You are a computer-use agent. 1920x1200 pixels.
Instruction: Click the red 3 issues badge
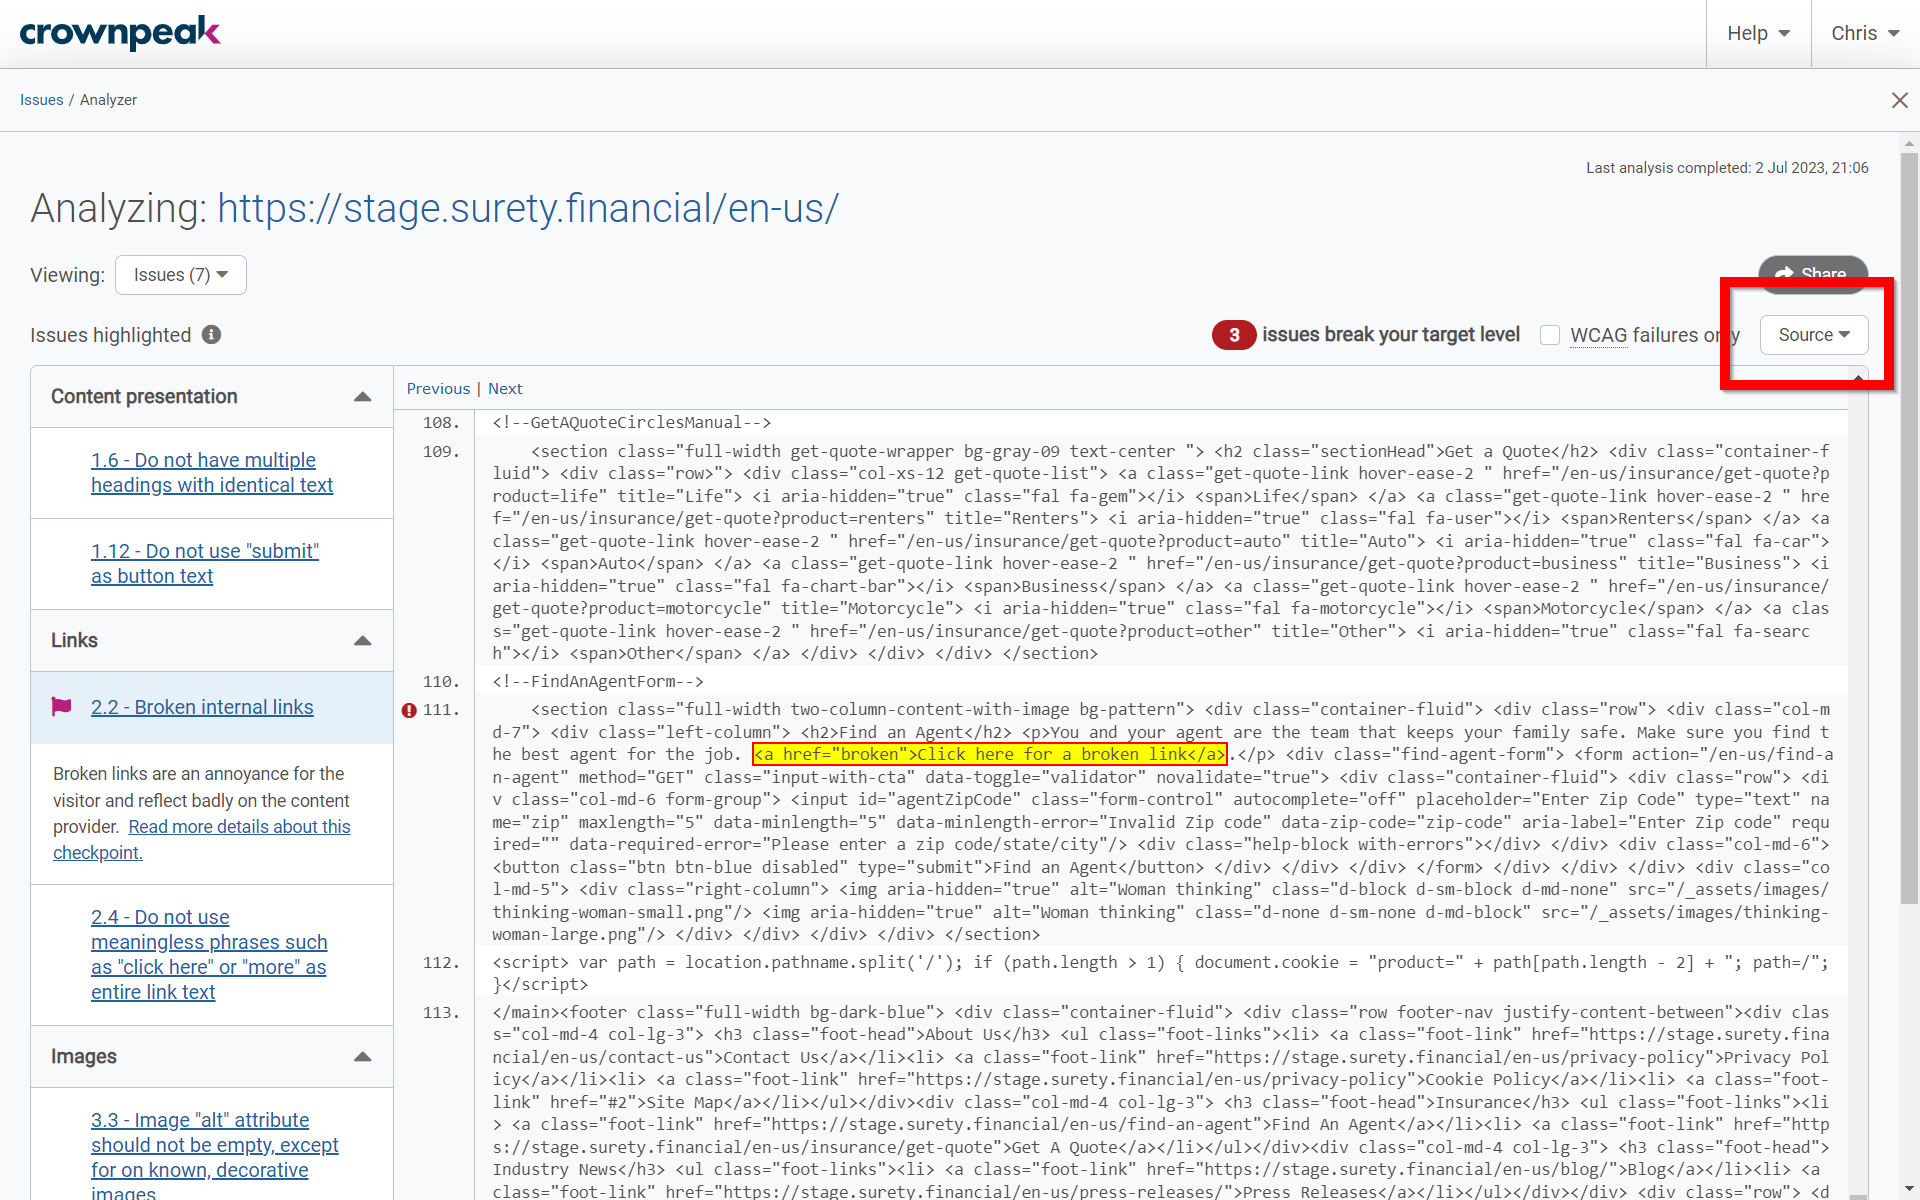click(x=1234, y=335)
